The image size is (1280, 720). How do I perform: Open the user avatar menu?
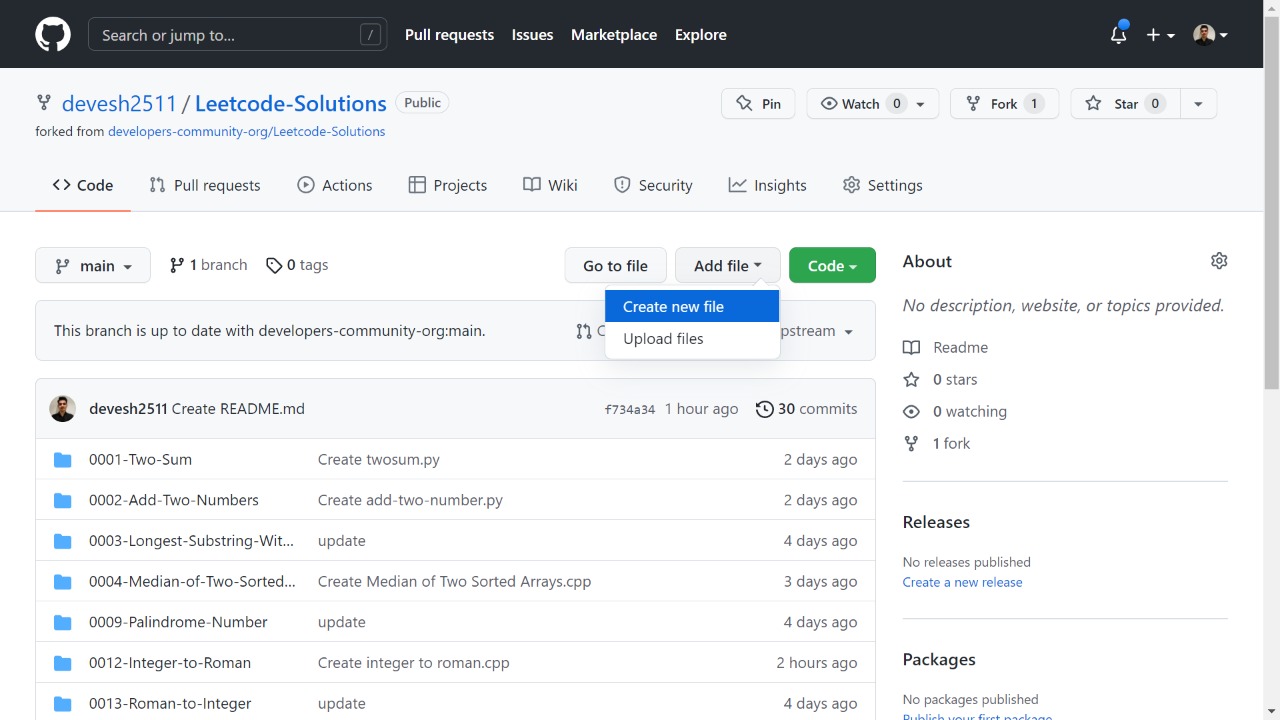(1210, 34)
